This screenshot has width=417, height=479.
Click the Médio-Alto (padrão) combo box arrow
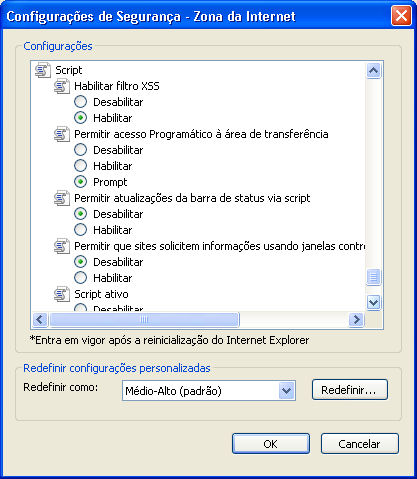point(287,391)
